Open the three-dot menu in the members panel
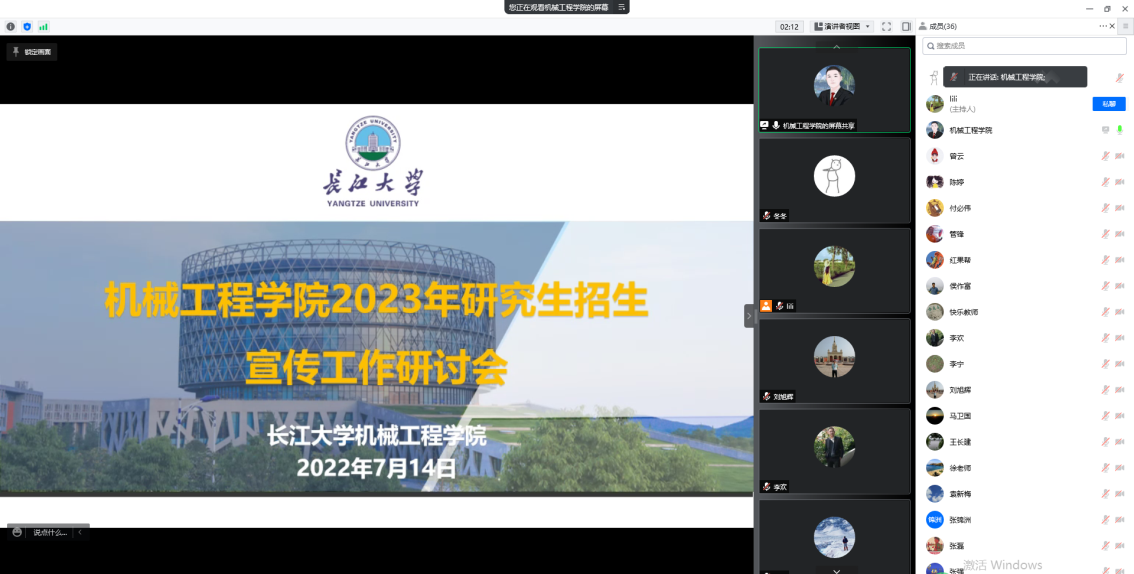Viewport: 1134px width, 574px height. tap(1103, 26)
